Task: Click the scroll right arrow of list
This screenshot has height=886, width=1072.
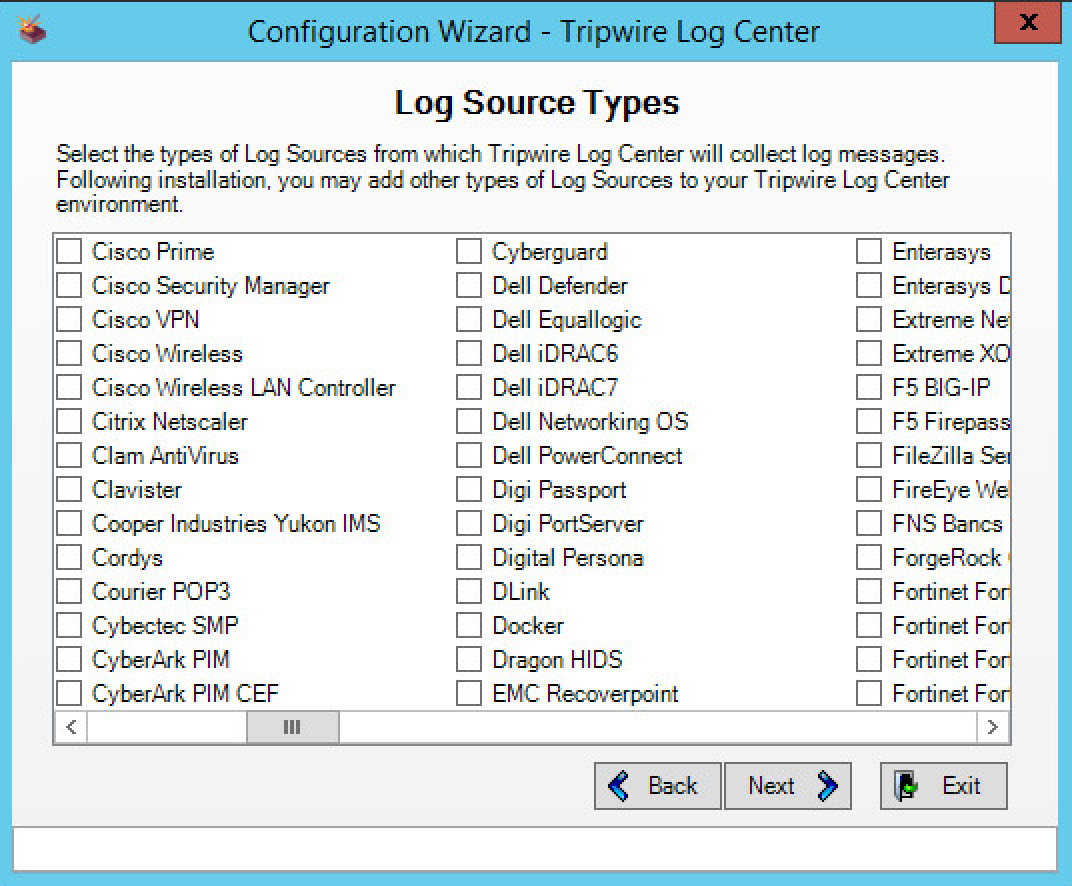Action: pos(992,727)
